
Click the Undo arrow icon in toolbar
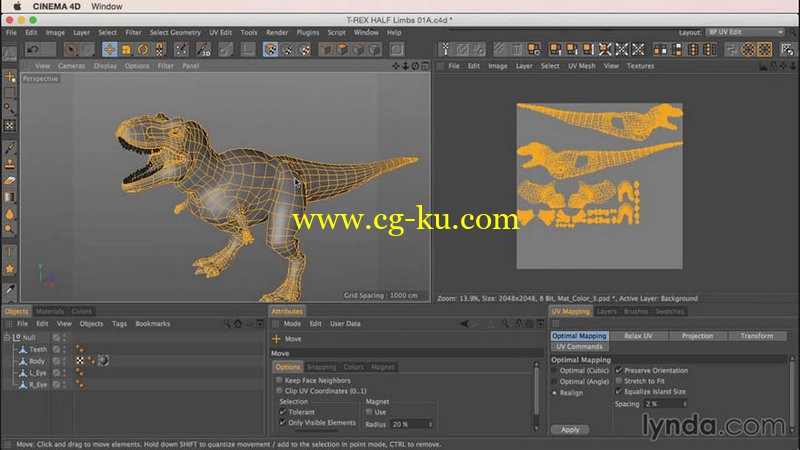(x=33, y=49)
